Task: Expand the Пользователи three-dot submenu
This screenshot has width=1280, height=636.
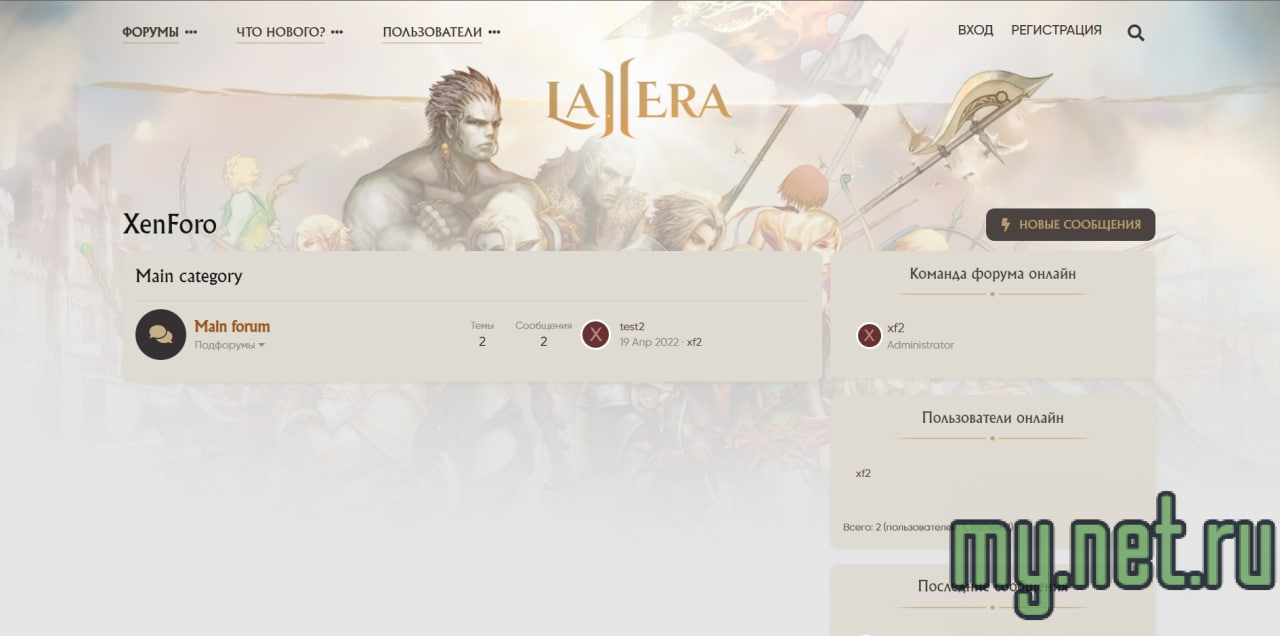Action: [x=494, y=32]
